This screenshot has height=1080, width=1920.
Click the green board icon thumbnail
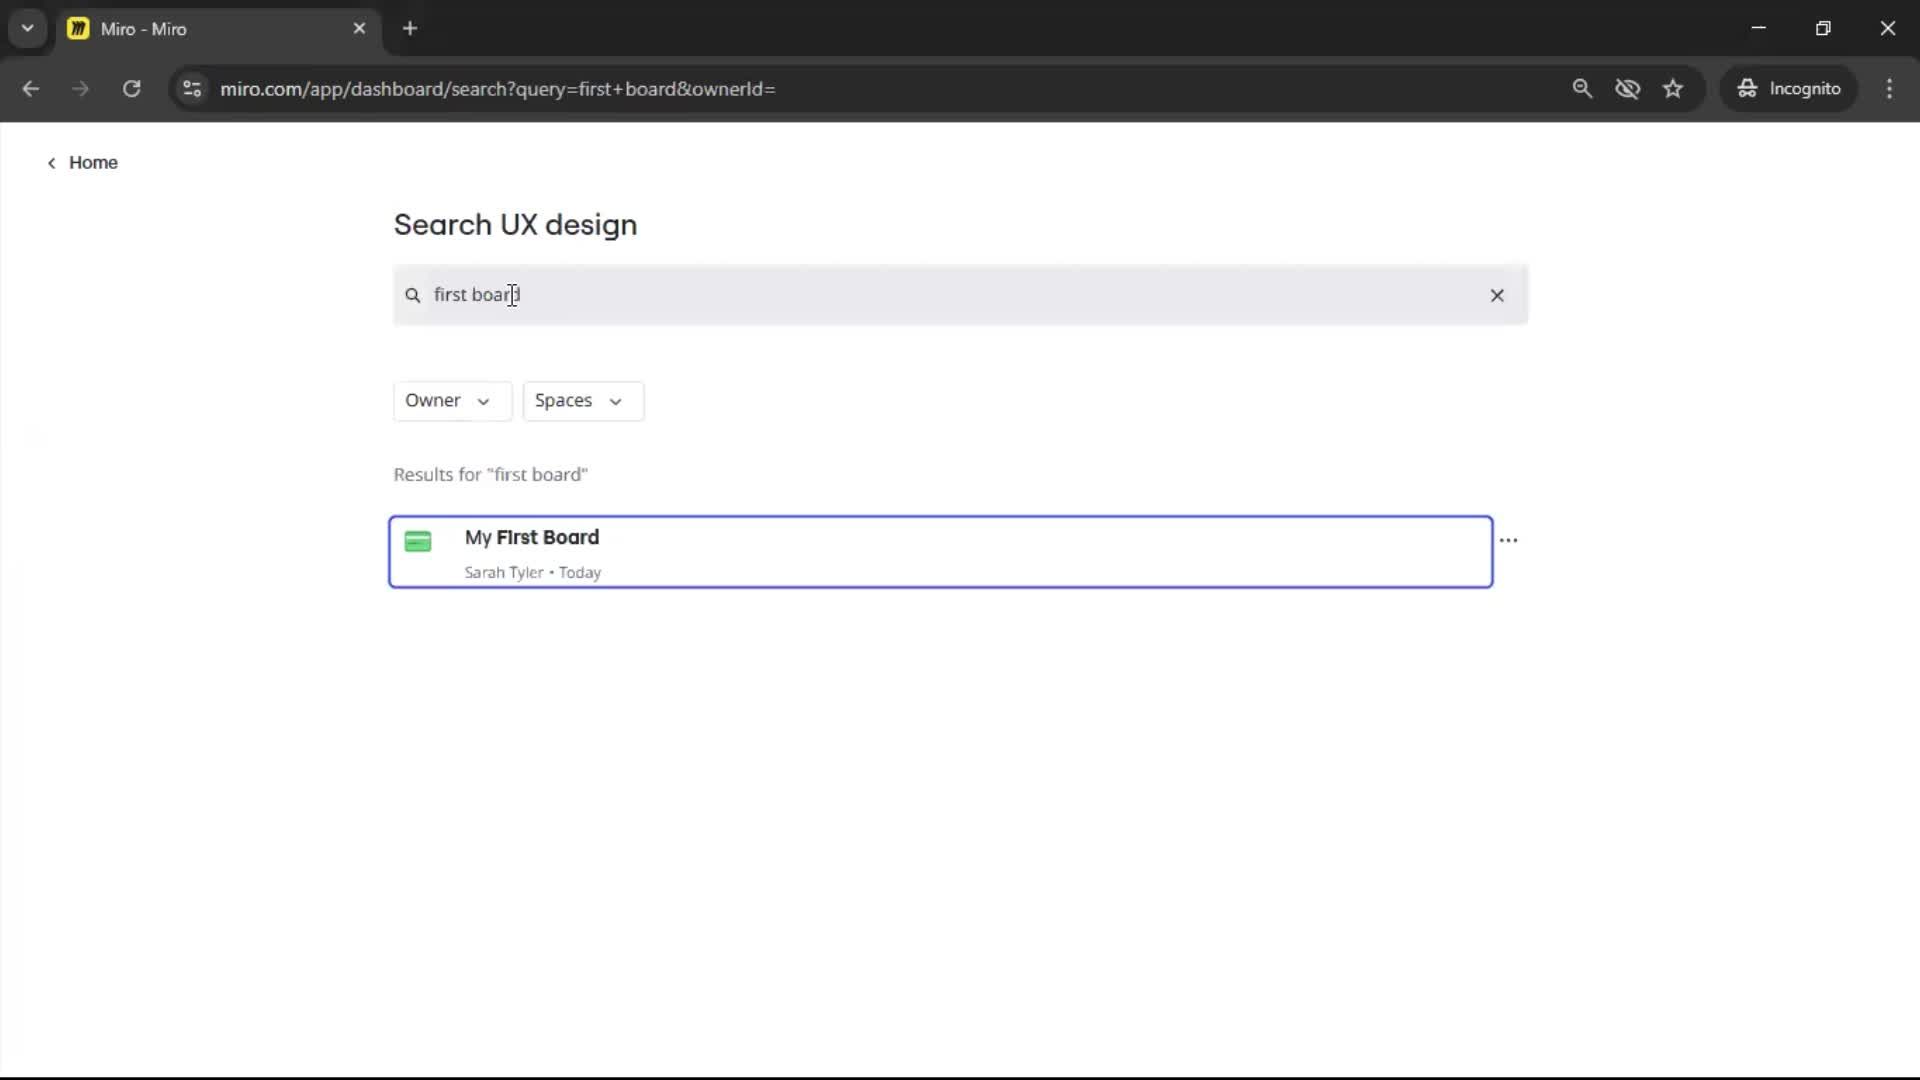[x=418, y=542]
